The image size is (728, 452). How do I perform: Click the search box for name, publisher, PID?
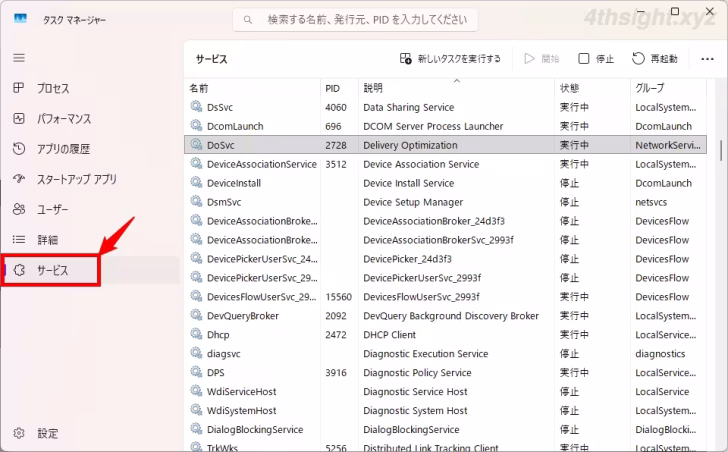pyautogui.click(x=355, y=20)
